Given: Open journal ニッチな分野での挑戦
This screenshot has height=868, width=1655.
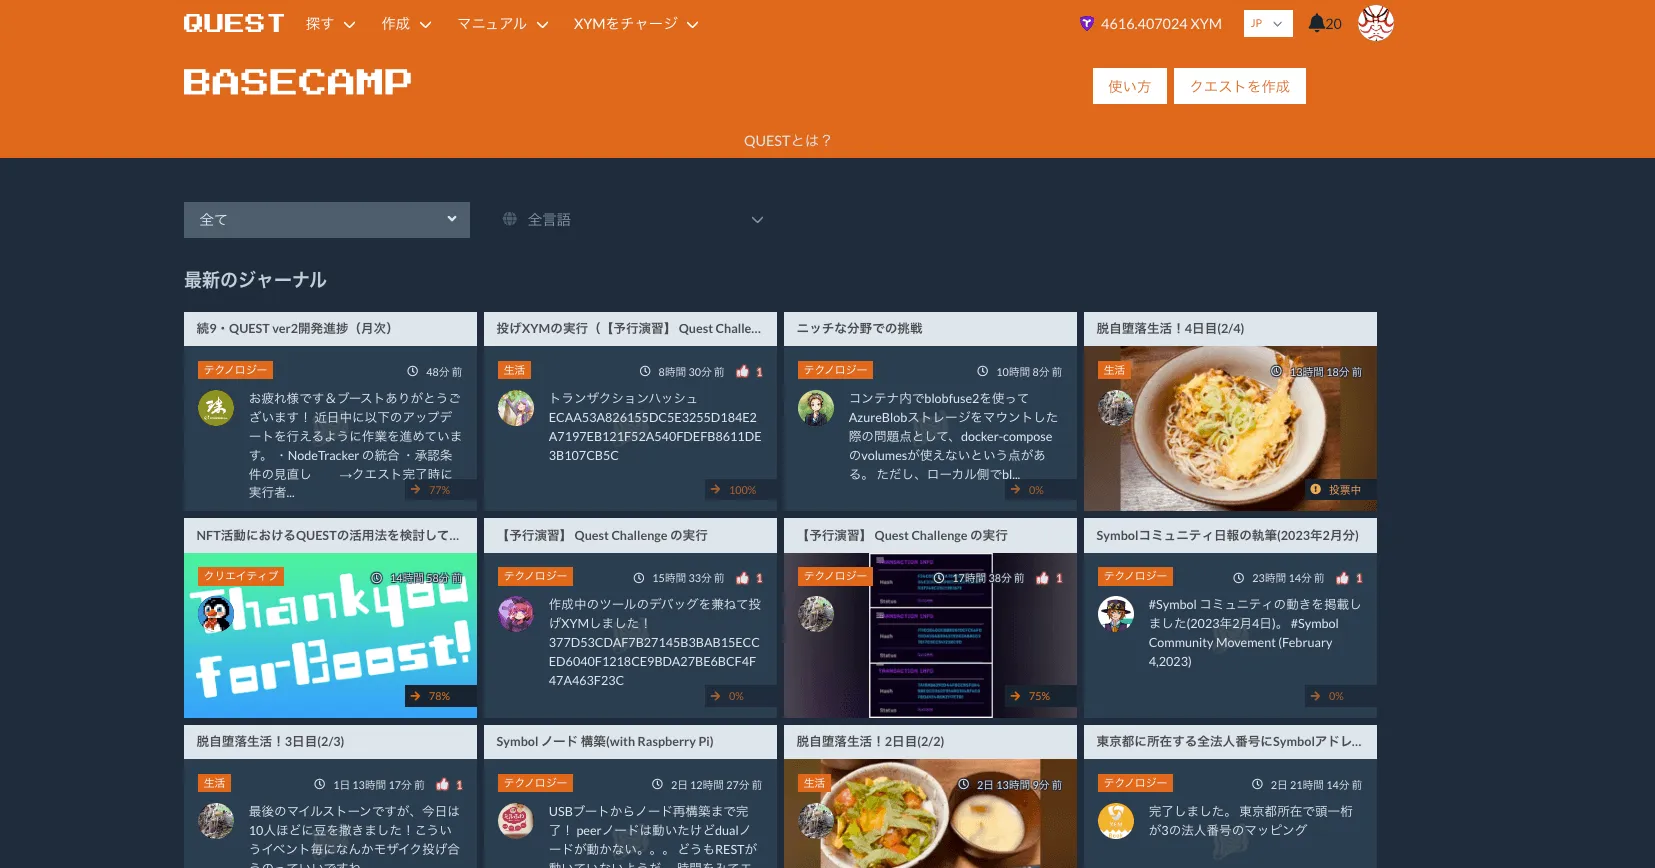Looking at the screenshot, I should pos(930,328).
